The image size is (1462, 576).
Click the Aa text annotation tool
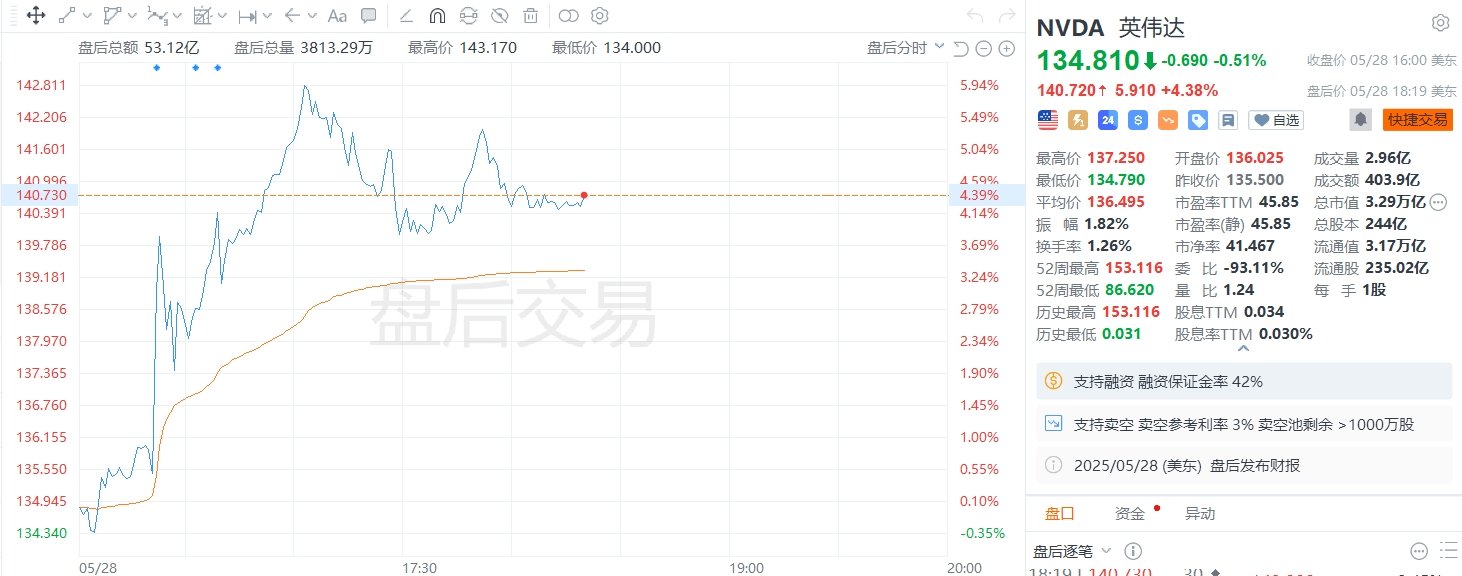(337, 15)
